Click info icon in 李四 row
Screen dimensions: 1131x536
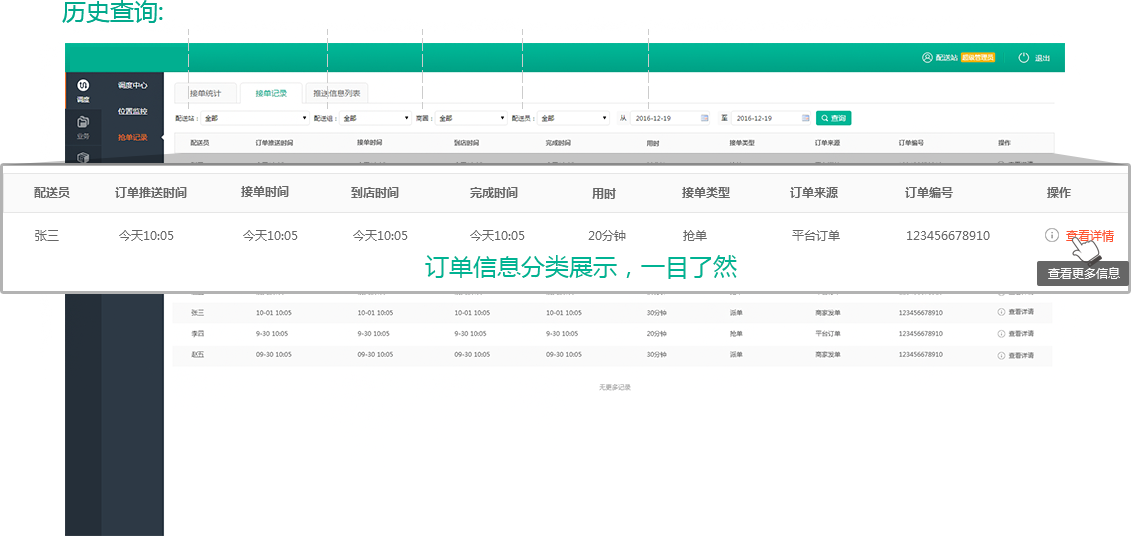pos(1001,334)
